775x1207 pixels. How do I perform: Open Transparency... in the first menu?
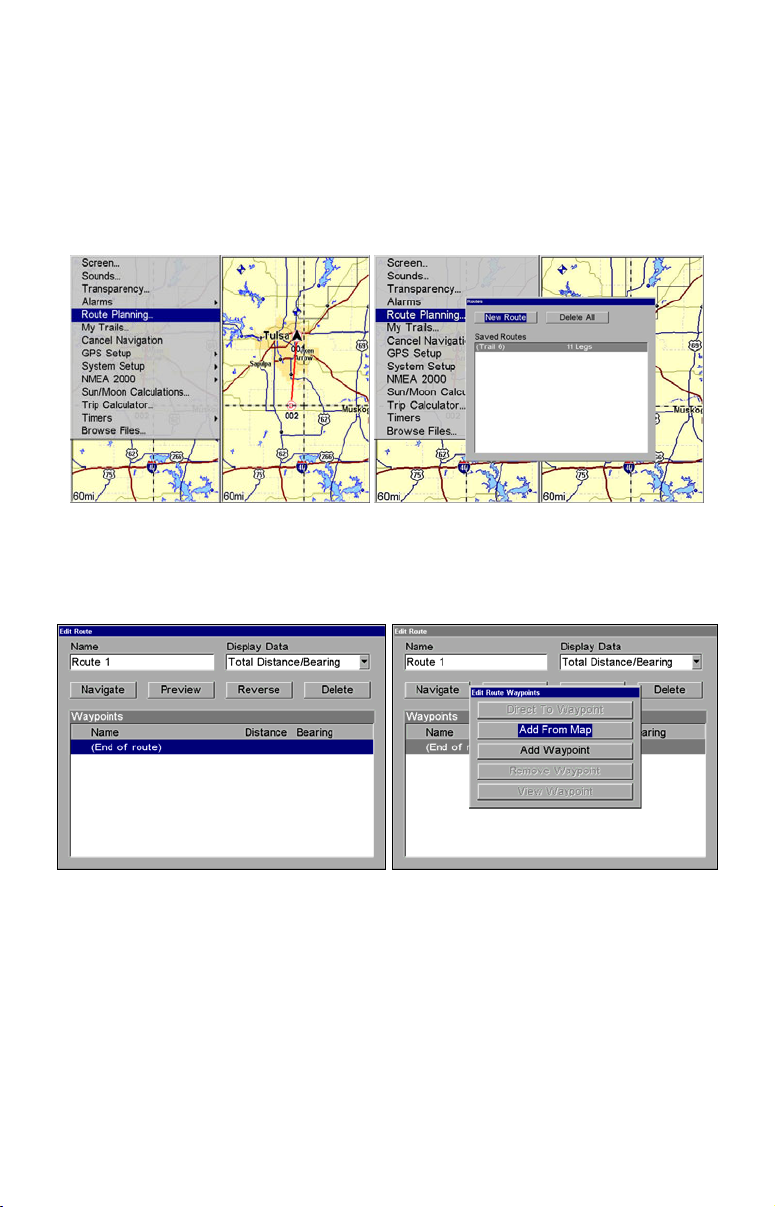[115, 289]
